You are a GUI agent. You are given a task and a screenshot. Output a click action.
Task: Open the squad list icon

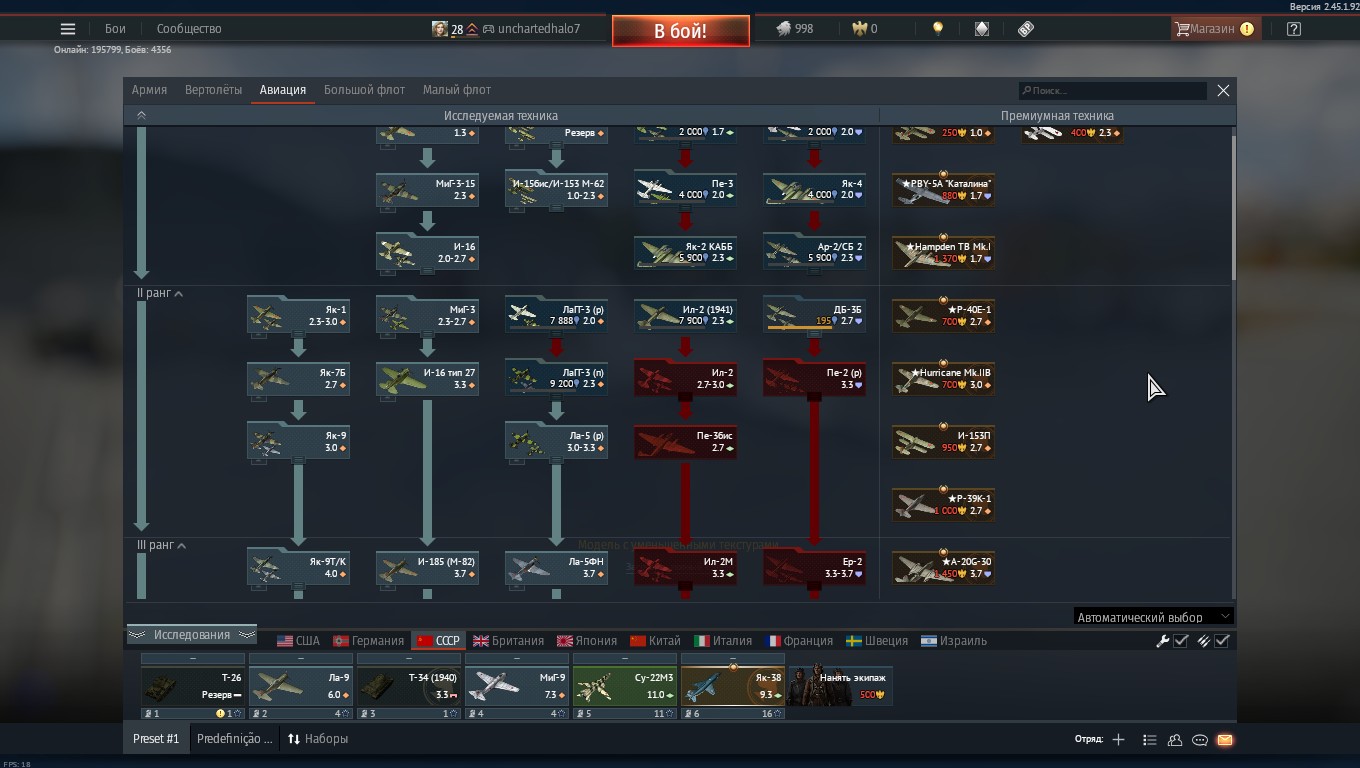pos(1149,740)
